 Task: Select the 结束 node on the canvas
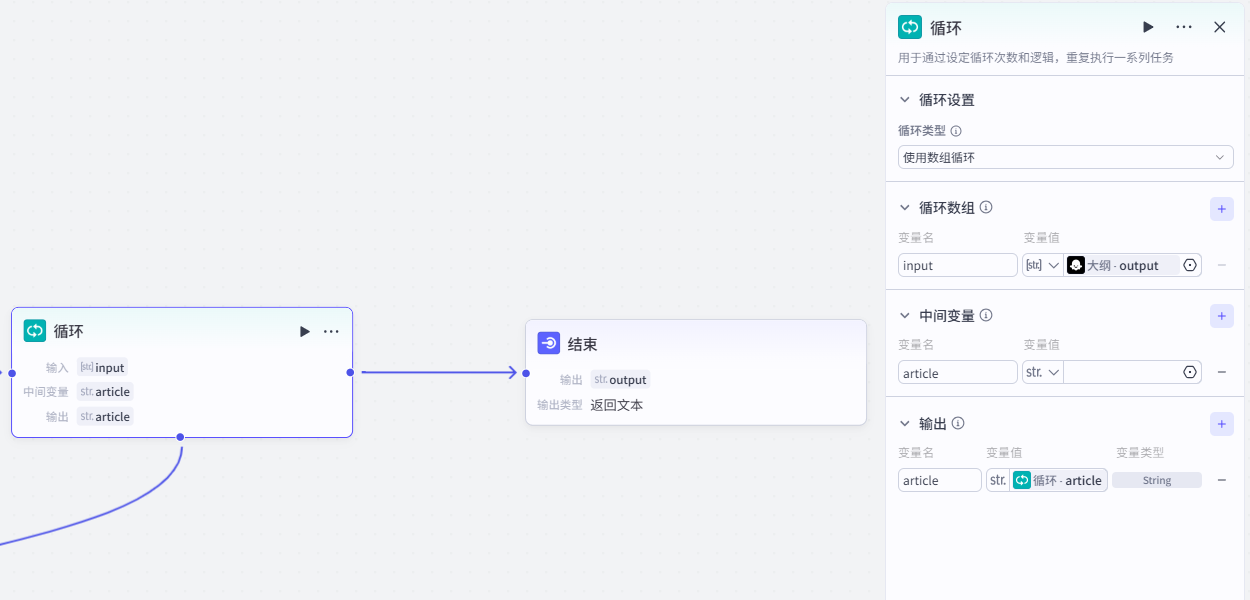click(695, 345)
